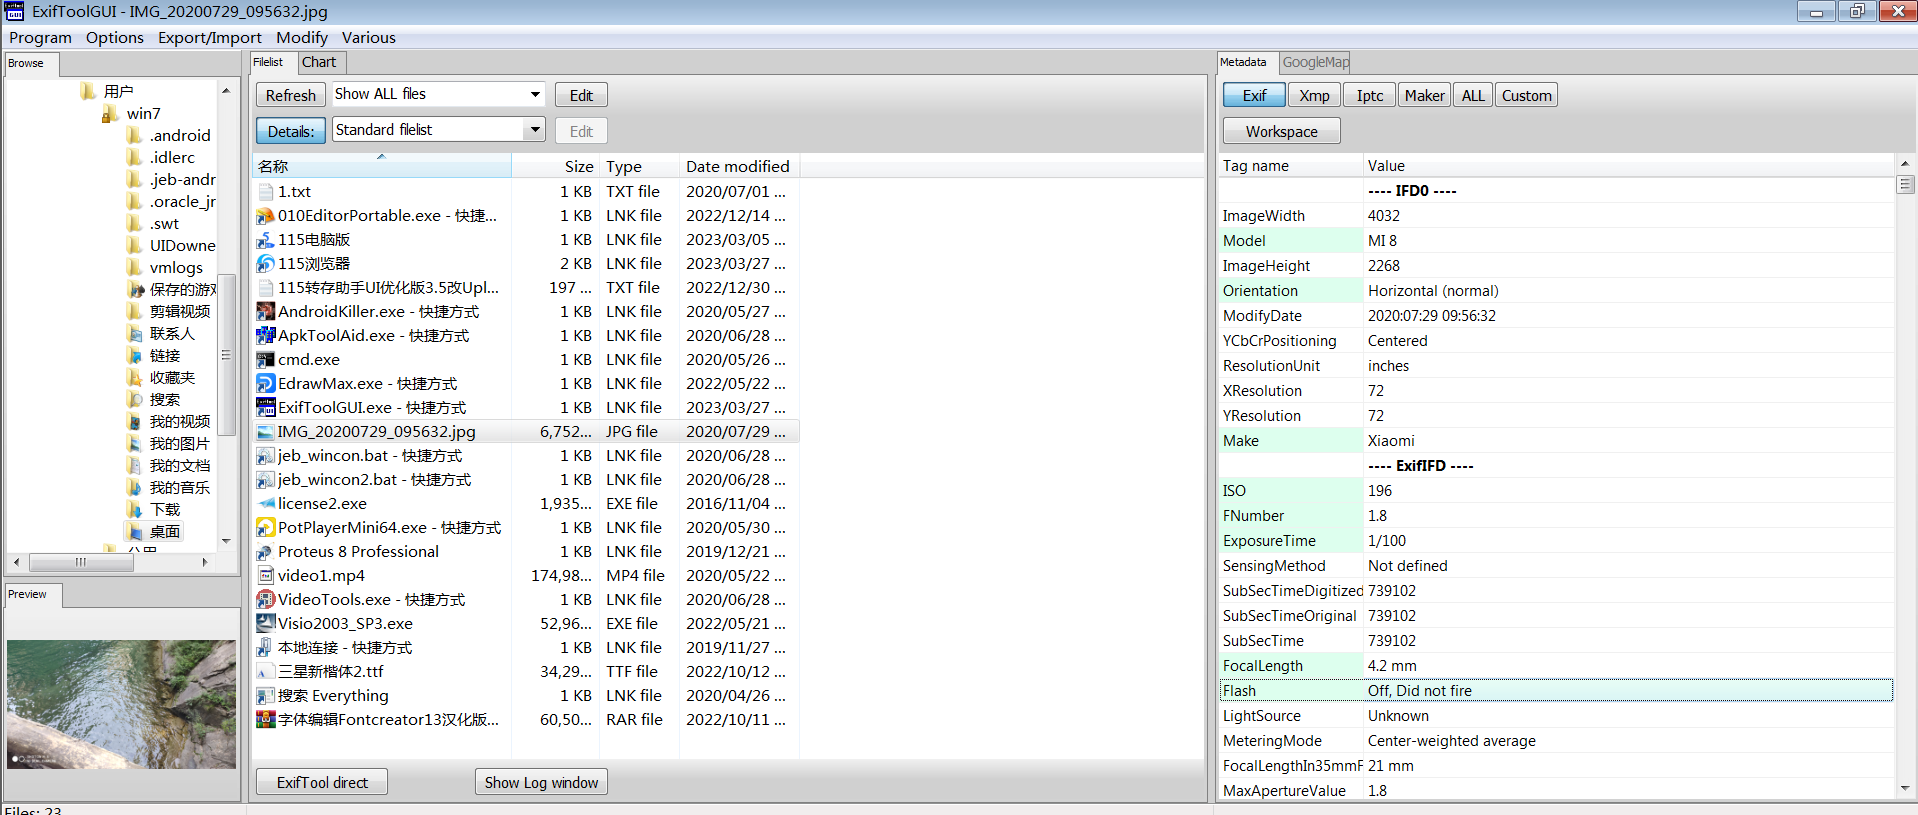Open the Export/Import menu

(209, 38)
